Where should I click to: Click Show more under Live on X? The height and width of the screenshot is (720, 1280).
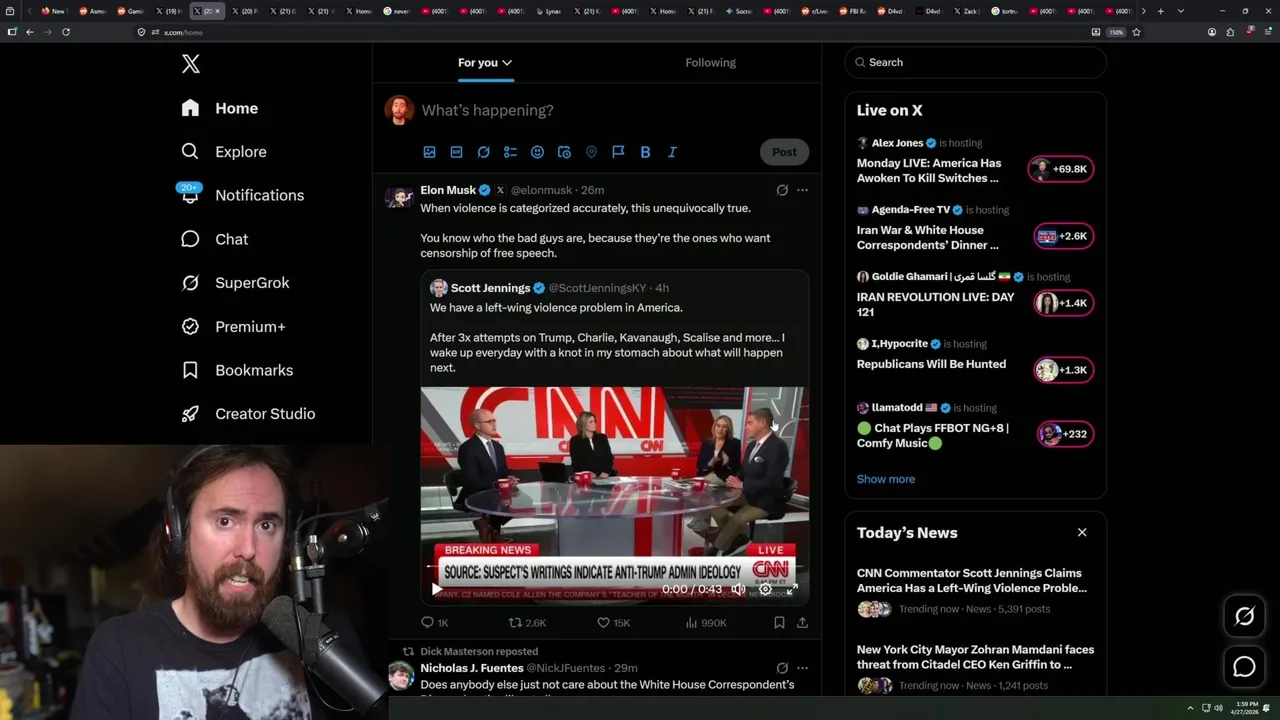pos(885,479)
